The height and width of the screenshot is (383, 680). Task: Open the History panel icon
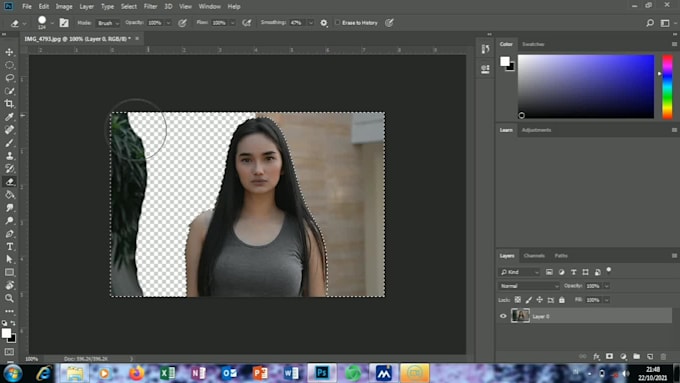point(485,49)
